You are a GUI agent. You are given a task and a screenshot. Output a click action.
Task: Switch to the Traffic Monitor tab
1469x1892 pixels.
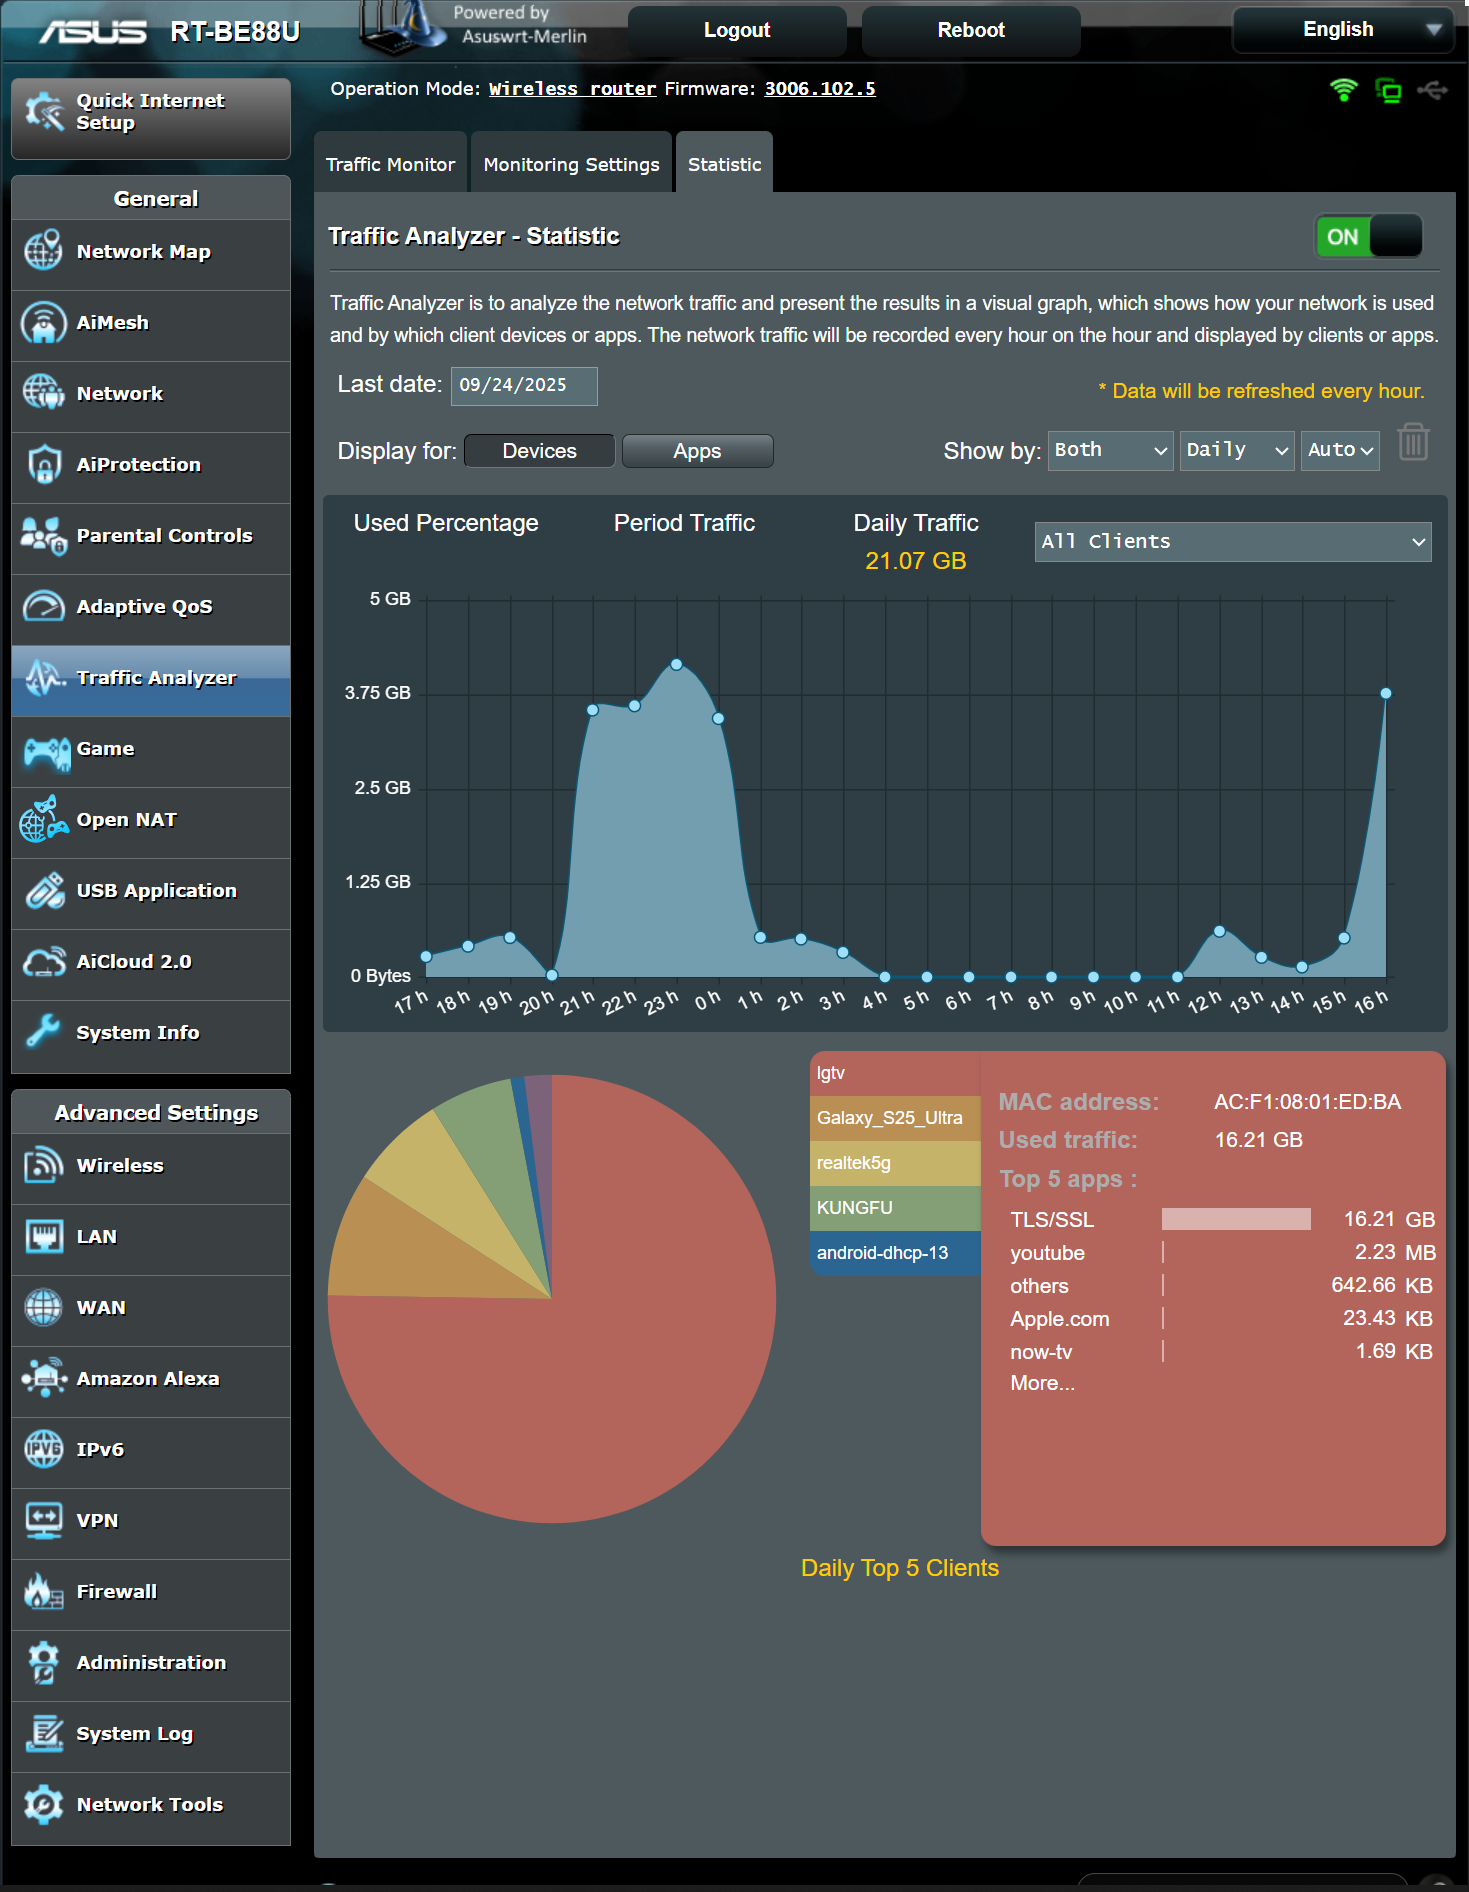point(390,164)
